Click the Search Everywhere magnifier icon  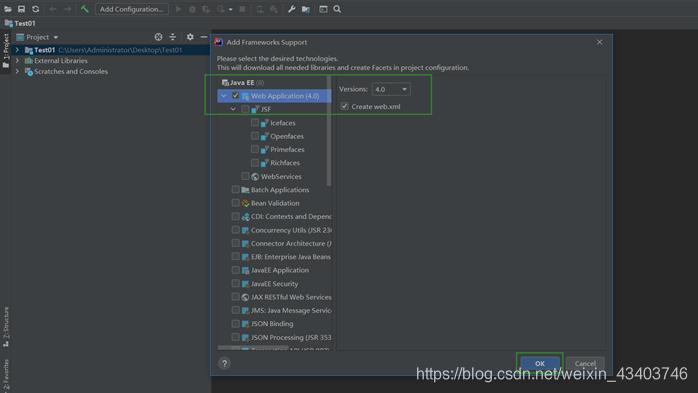(337, 9)
